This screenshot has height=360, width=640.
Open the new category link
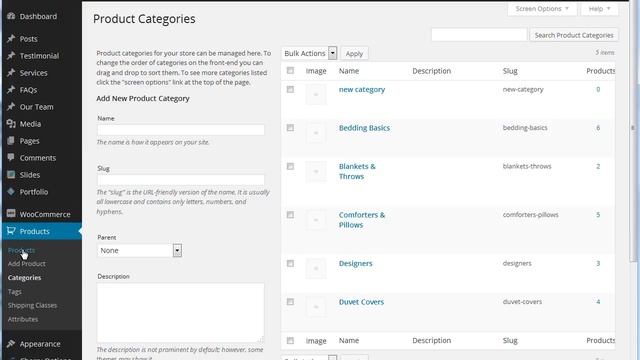362,89
